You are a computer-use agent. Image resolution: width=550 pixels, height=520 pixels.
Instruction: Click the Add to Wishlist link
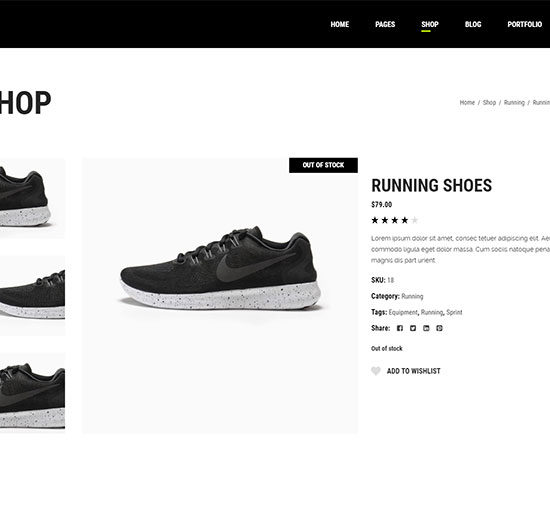pos(413,371)
